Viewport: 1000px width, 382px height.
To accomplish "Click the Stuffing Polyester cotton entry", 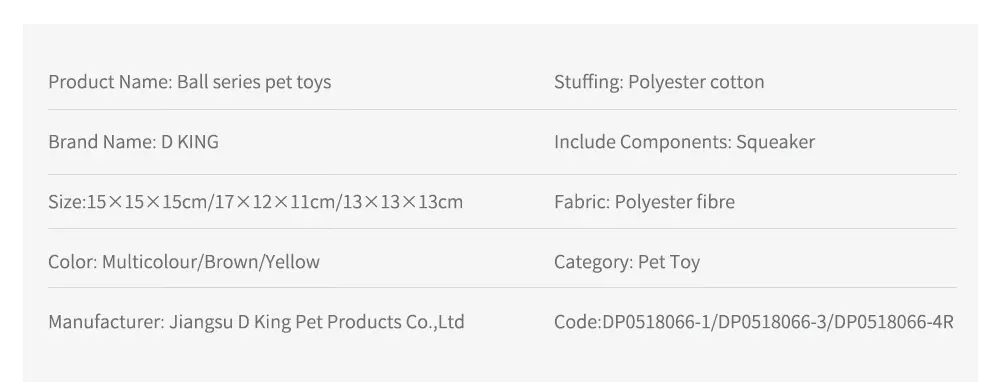I will tap(659, 82).
